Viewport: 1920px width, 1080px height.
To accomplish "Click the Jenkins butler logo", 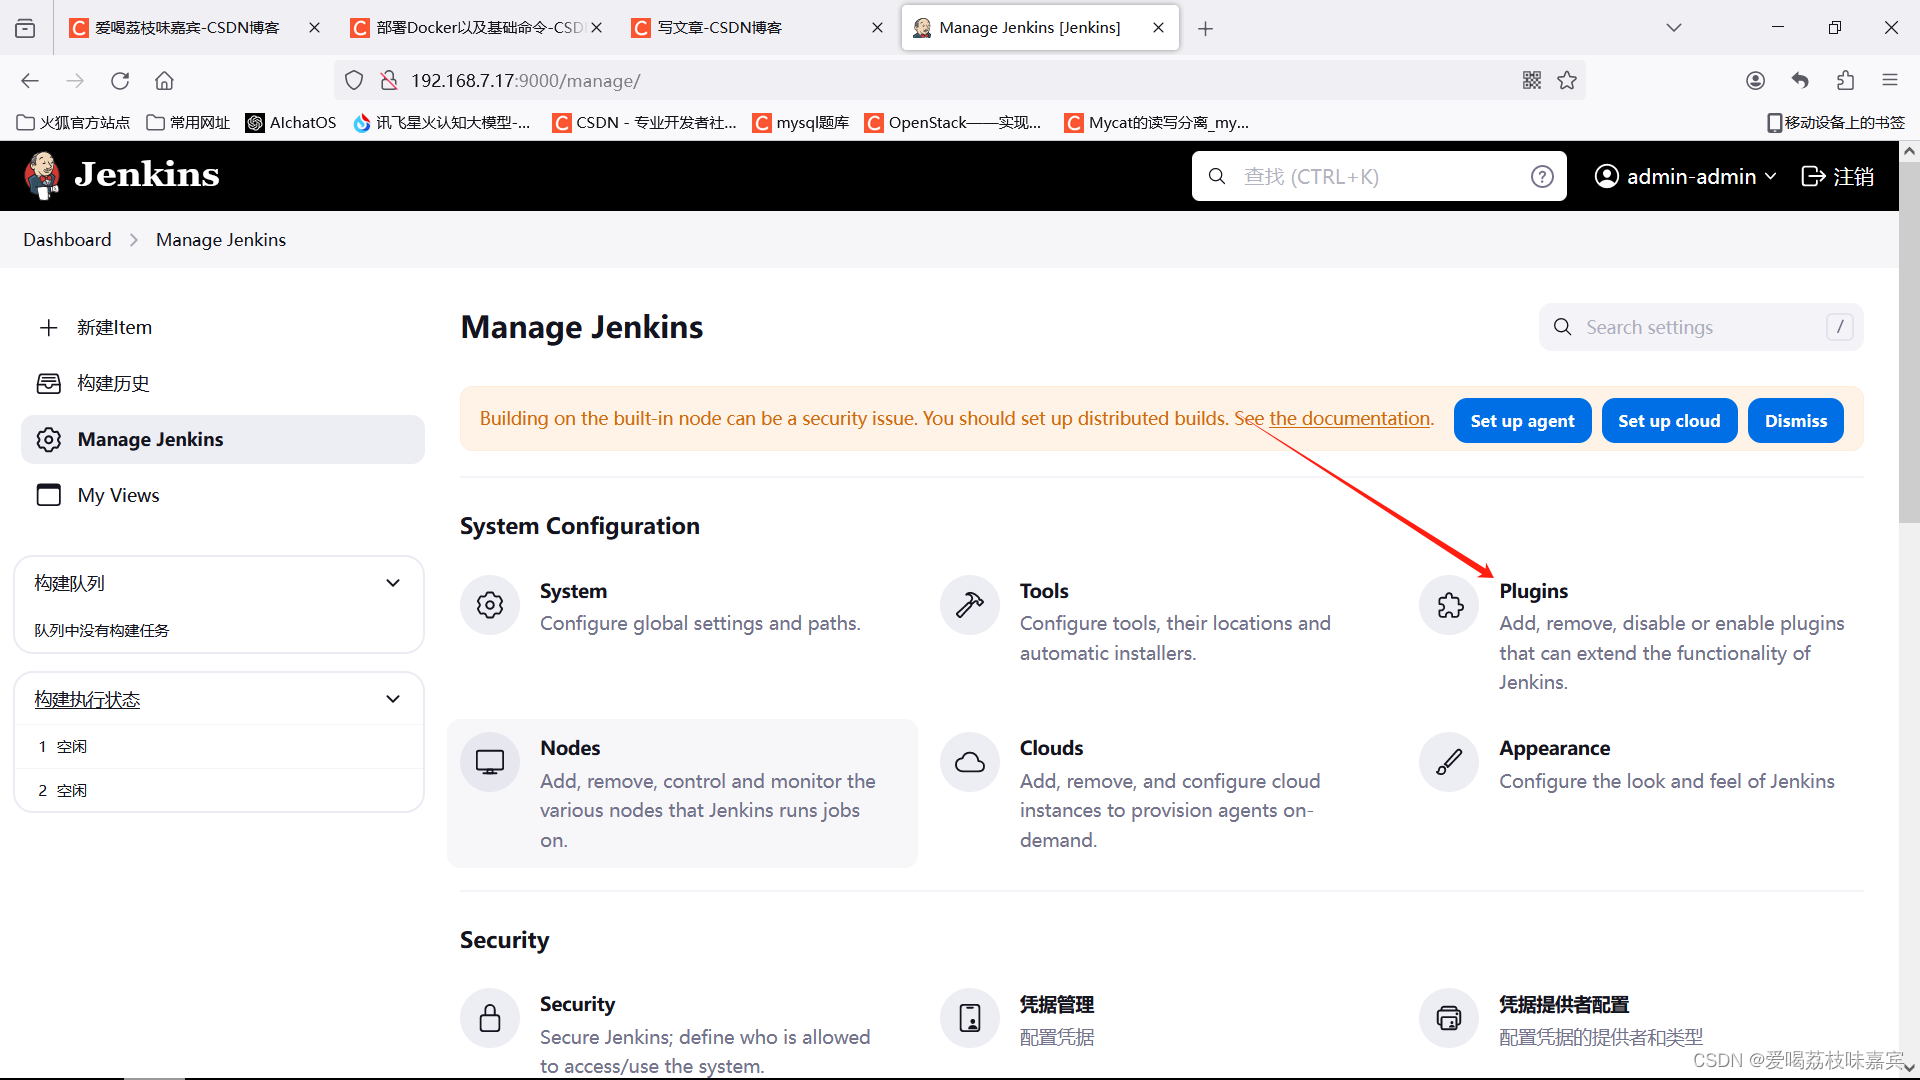I will click(x=42, y=175).
